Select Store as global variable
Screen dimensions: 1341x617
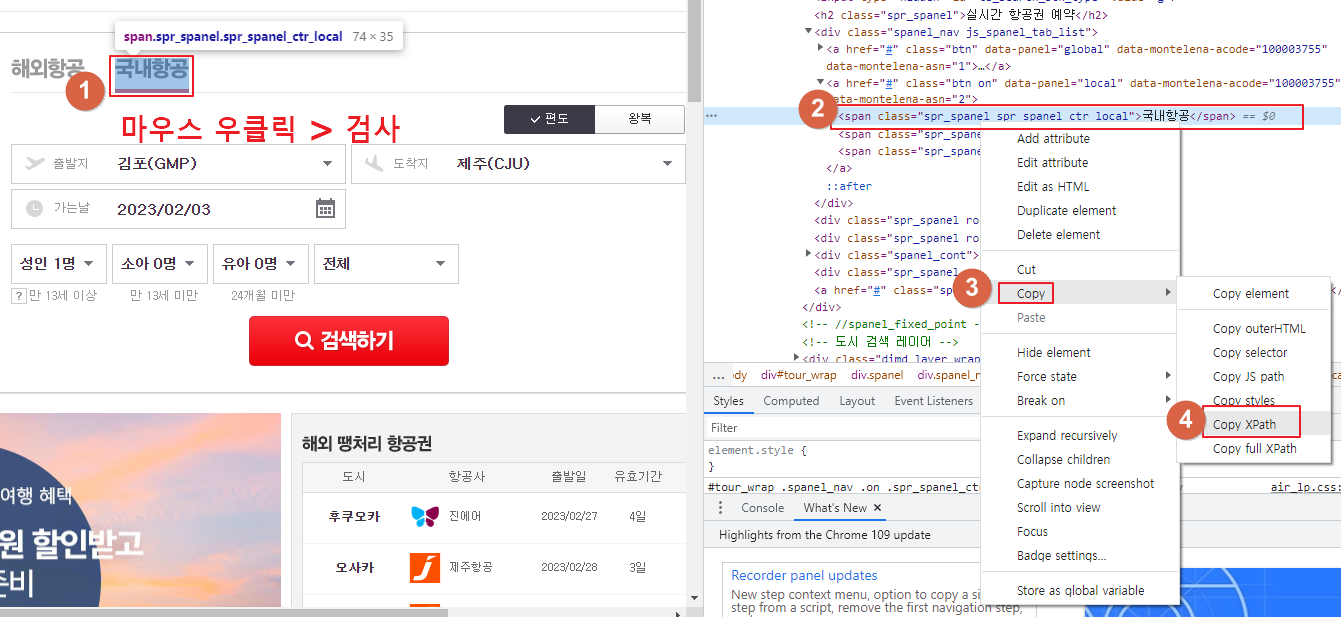pos(1080,591)
